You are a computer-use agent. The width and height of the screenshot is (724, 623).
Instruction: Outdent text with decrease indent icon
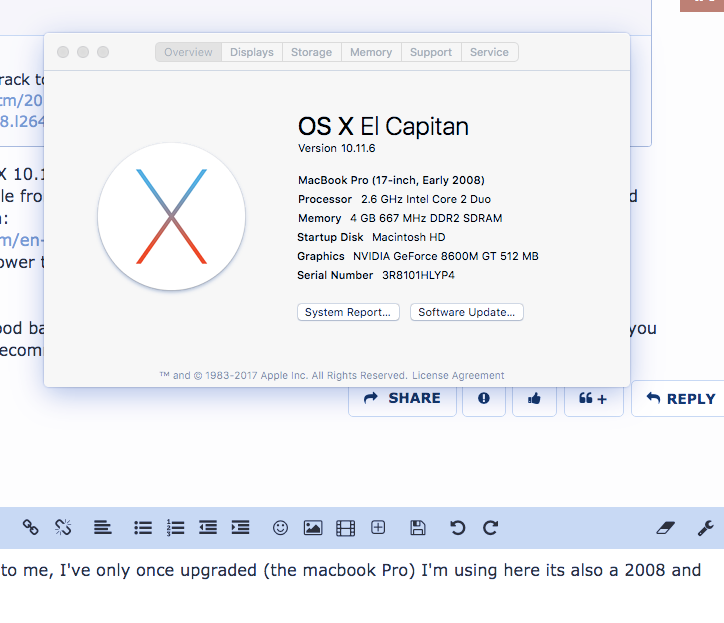(x=208, y=527)
